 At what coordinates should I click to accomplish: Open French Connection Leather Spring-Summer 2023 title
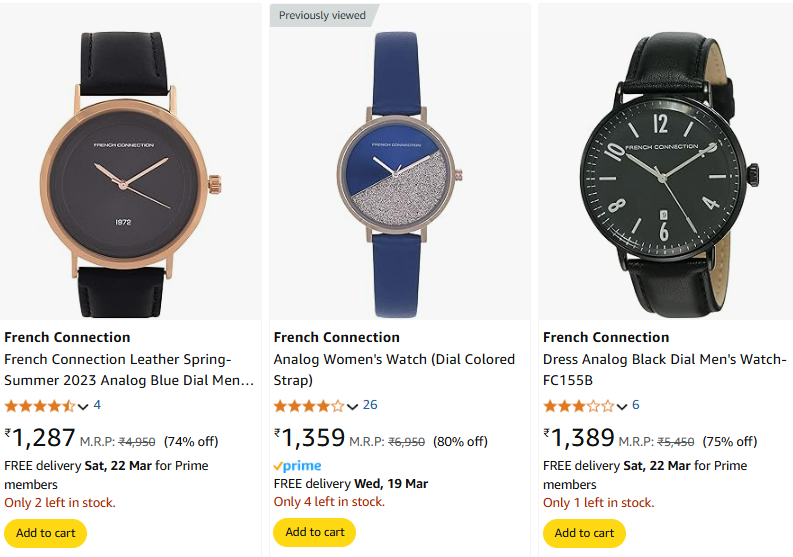[x=129, y=370]
